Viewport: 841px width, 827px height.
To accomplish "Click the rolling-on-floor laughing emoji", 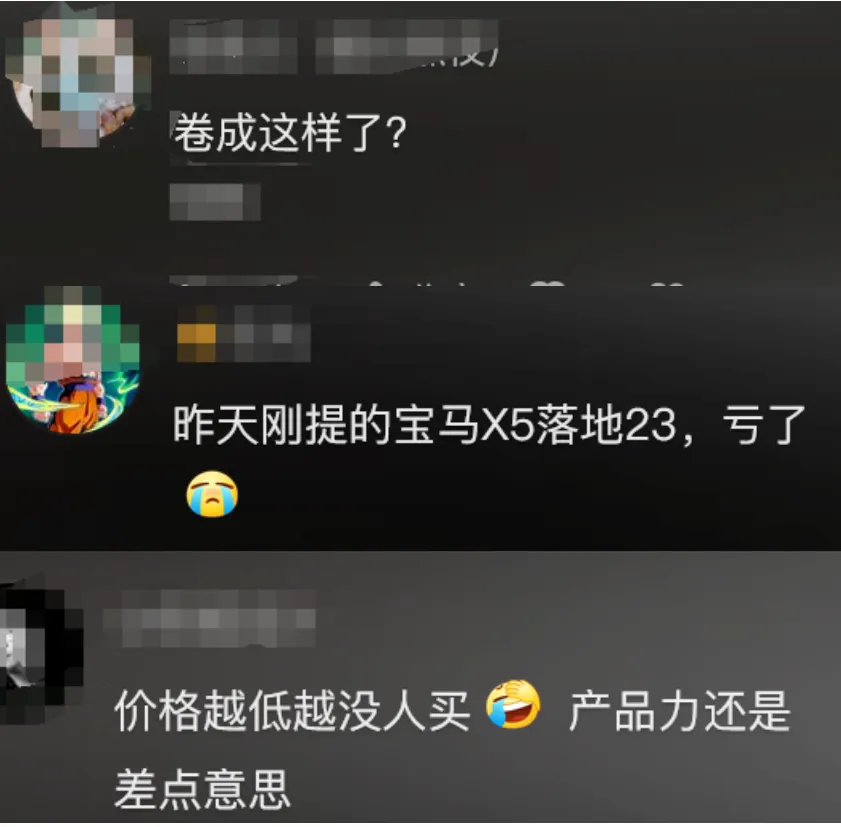I will 513,705.
